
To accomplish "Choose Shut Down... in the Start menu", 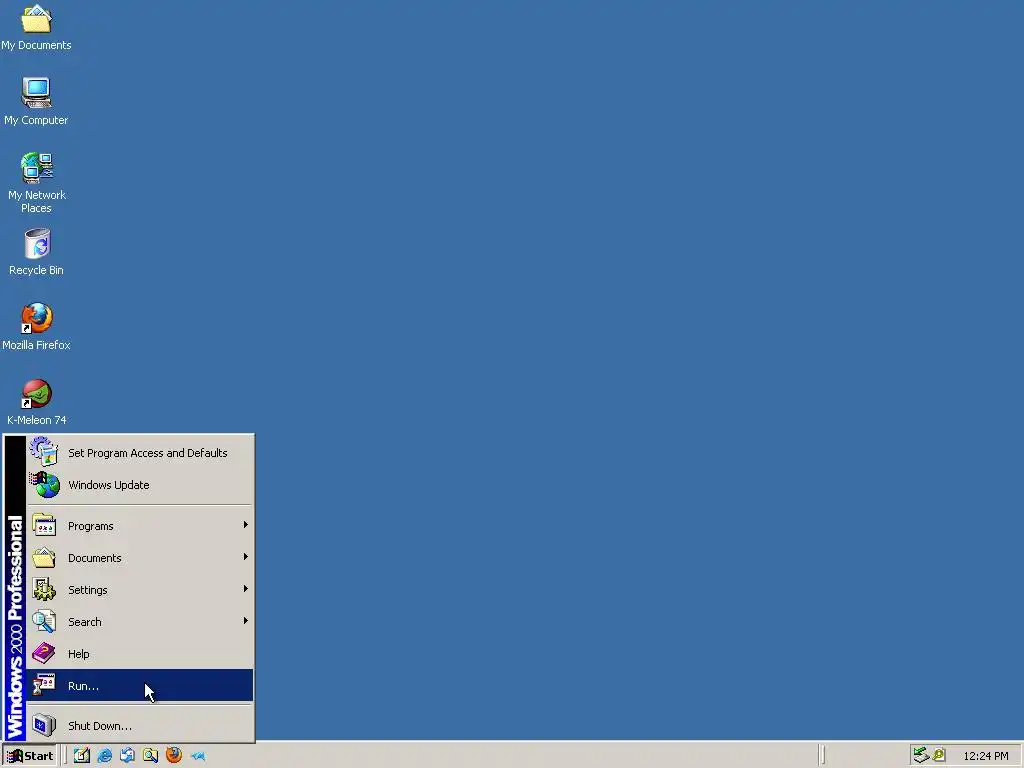I will pyautogui.click(x=140, y=726).
